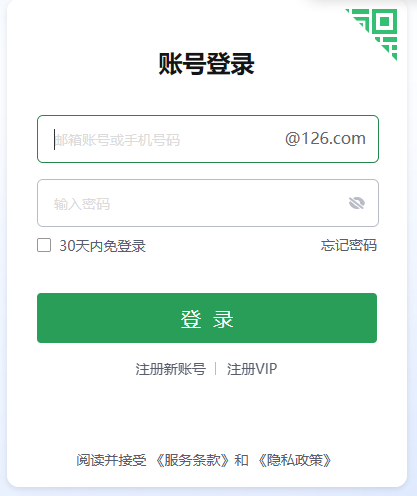Image resolution: width=417 pixels, height=496 pixels.
Task: Click the 账号登录 heading
Action: [206, 64]
